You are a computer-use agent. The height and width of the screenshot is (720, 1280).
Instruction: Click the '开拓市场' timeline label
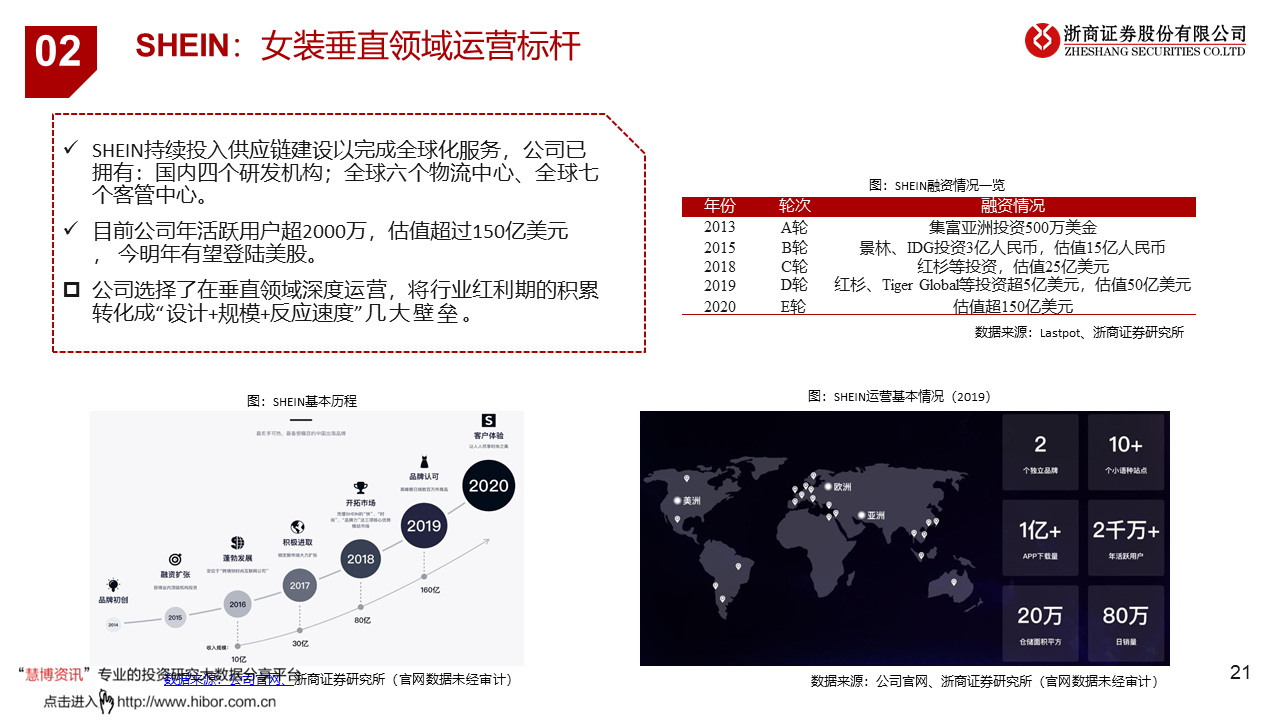click(x=361, y=503)
